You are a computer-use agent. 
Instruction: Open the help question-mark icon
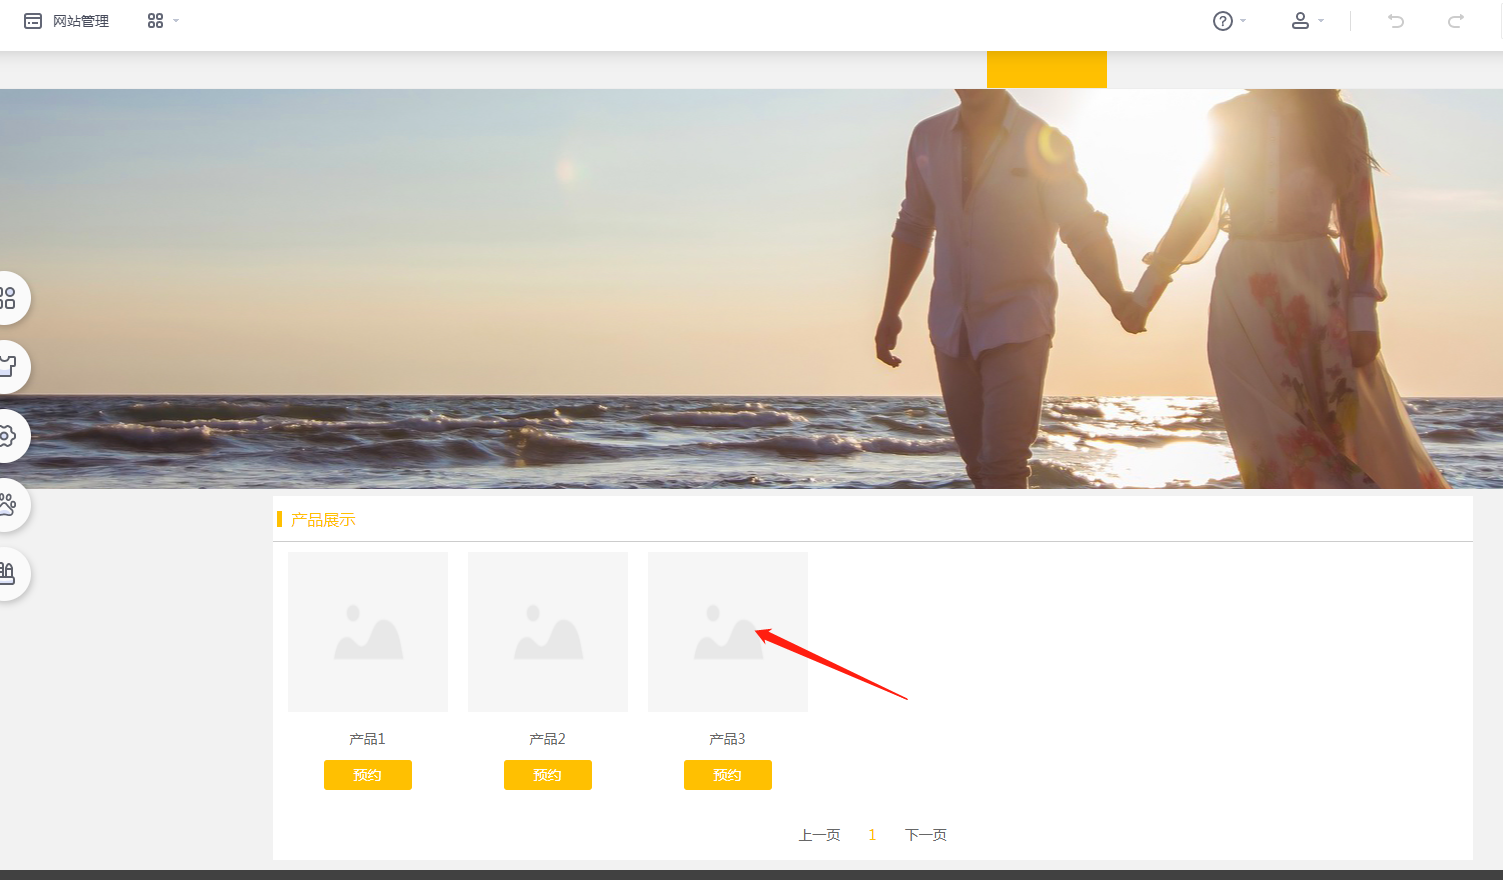coord(1222,21)
